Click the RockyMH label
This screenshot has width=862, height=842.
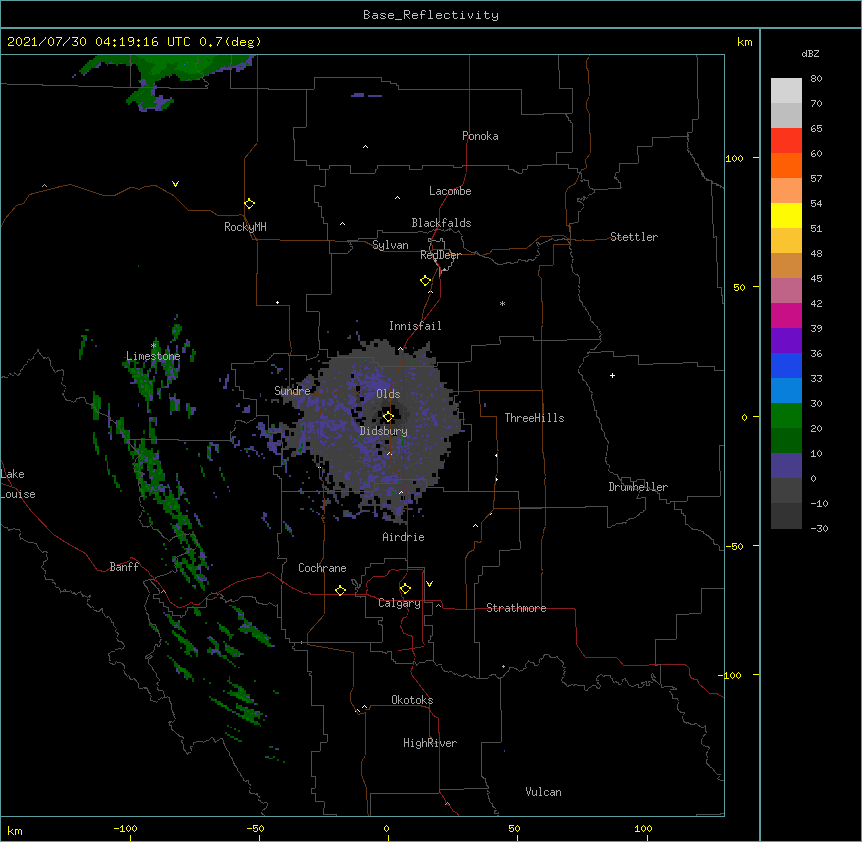(245, 227)
